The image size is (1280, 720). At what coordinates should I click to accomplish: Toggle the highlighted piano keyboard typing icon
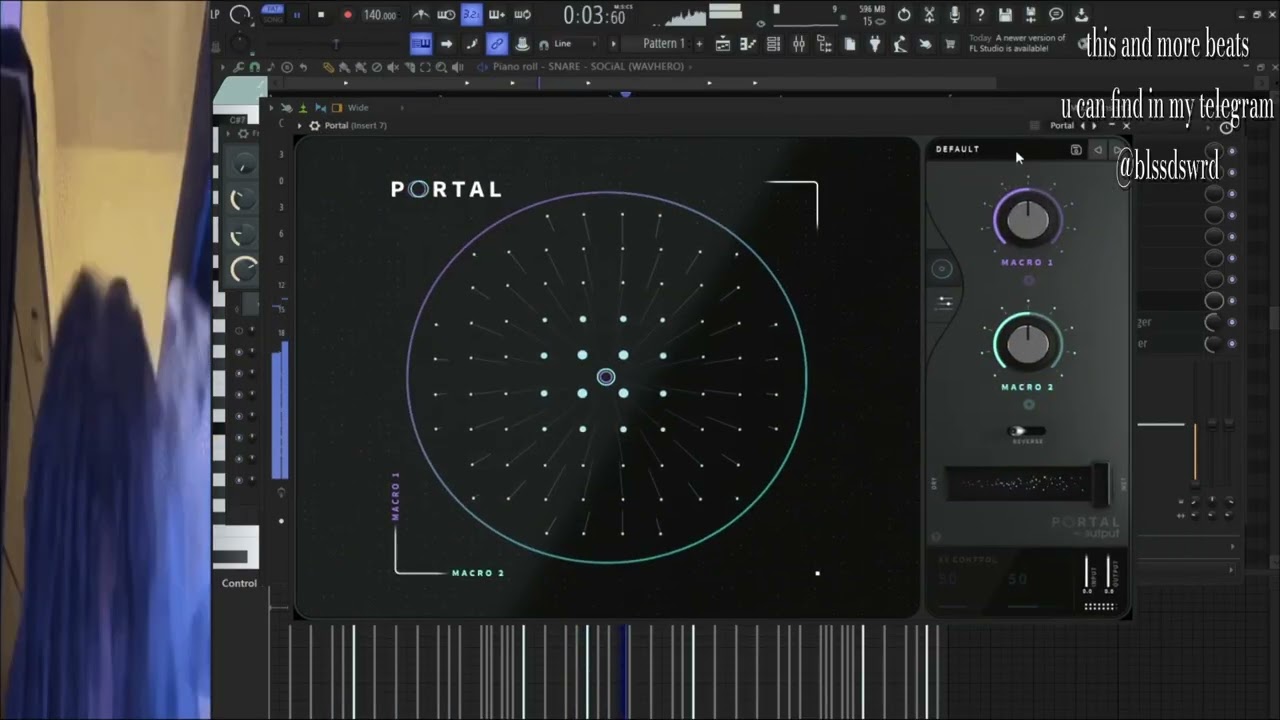[421, 44]
